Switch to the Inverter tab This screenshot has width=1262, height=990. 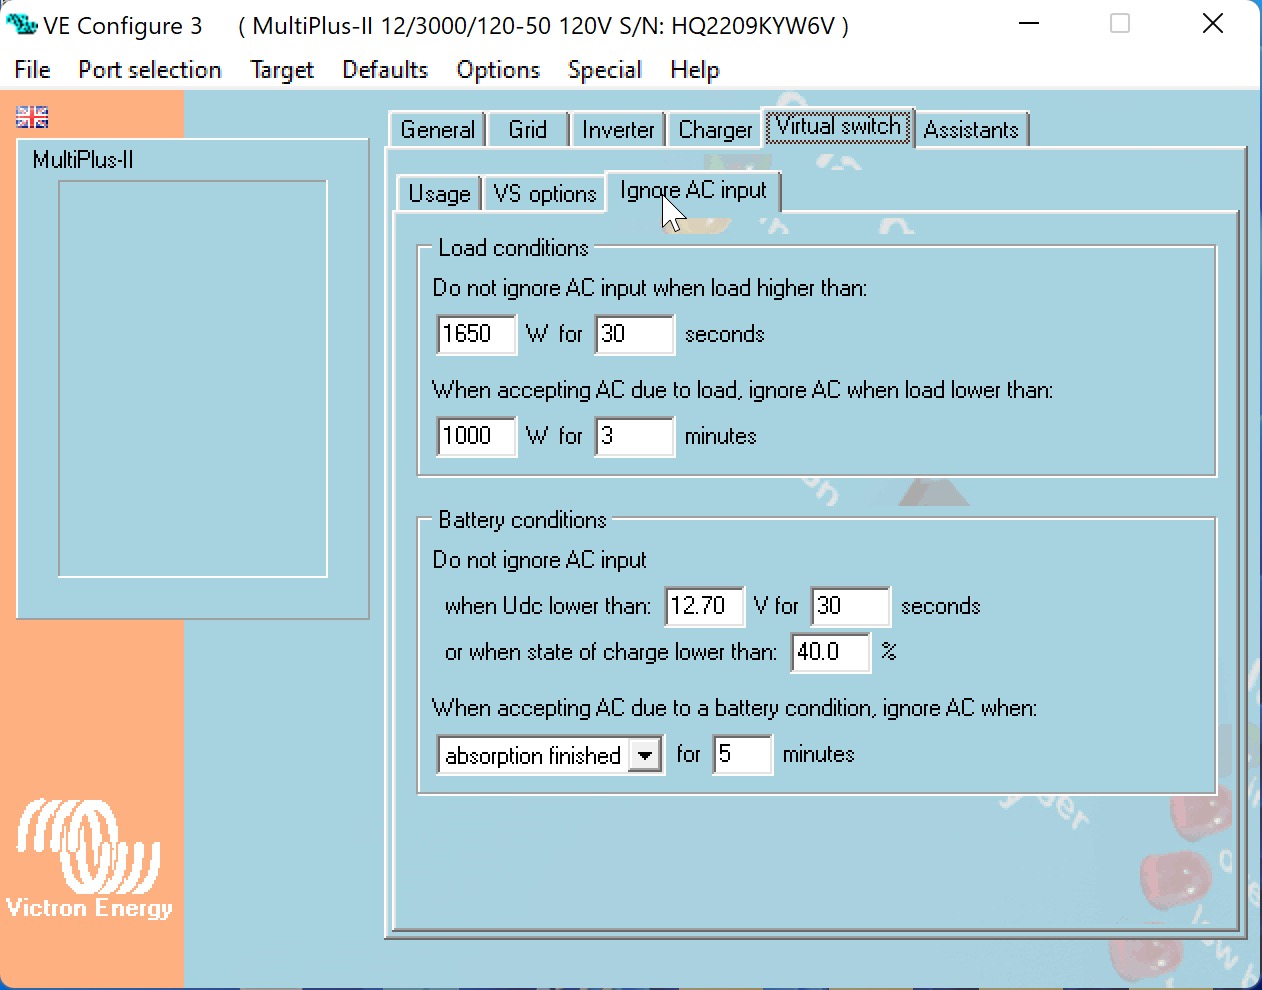(x=618, y=130)
